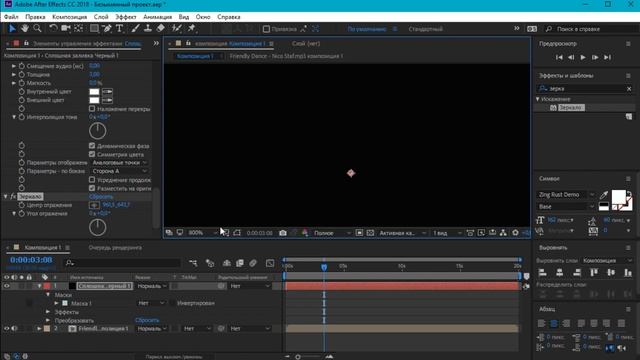This screenshot has width=640, height=360.
Task: Center paragraph text alignment
Action: click(554, 324)
